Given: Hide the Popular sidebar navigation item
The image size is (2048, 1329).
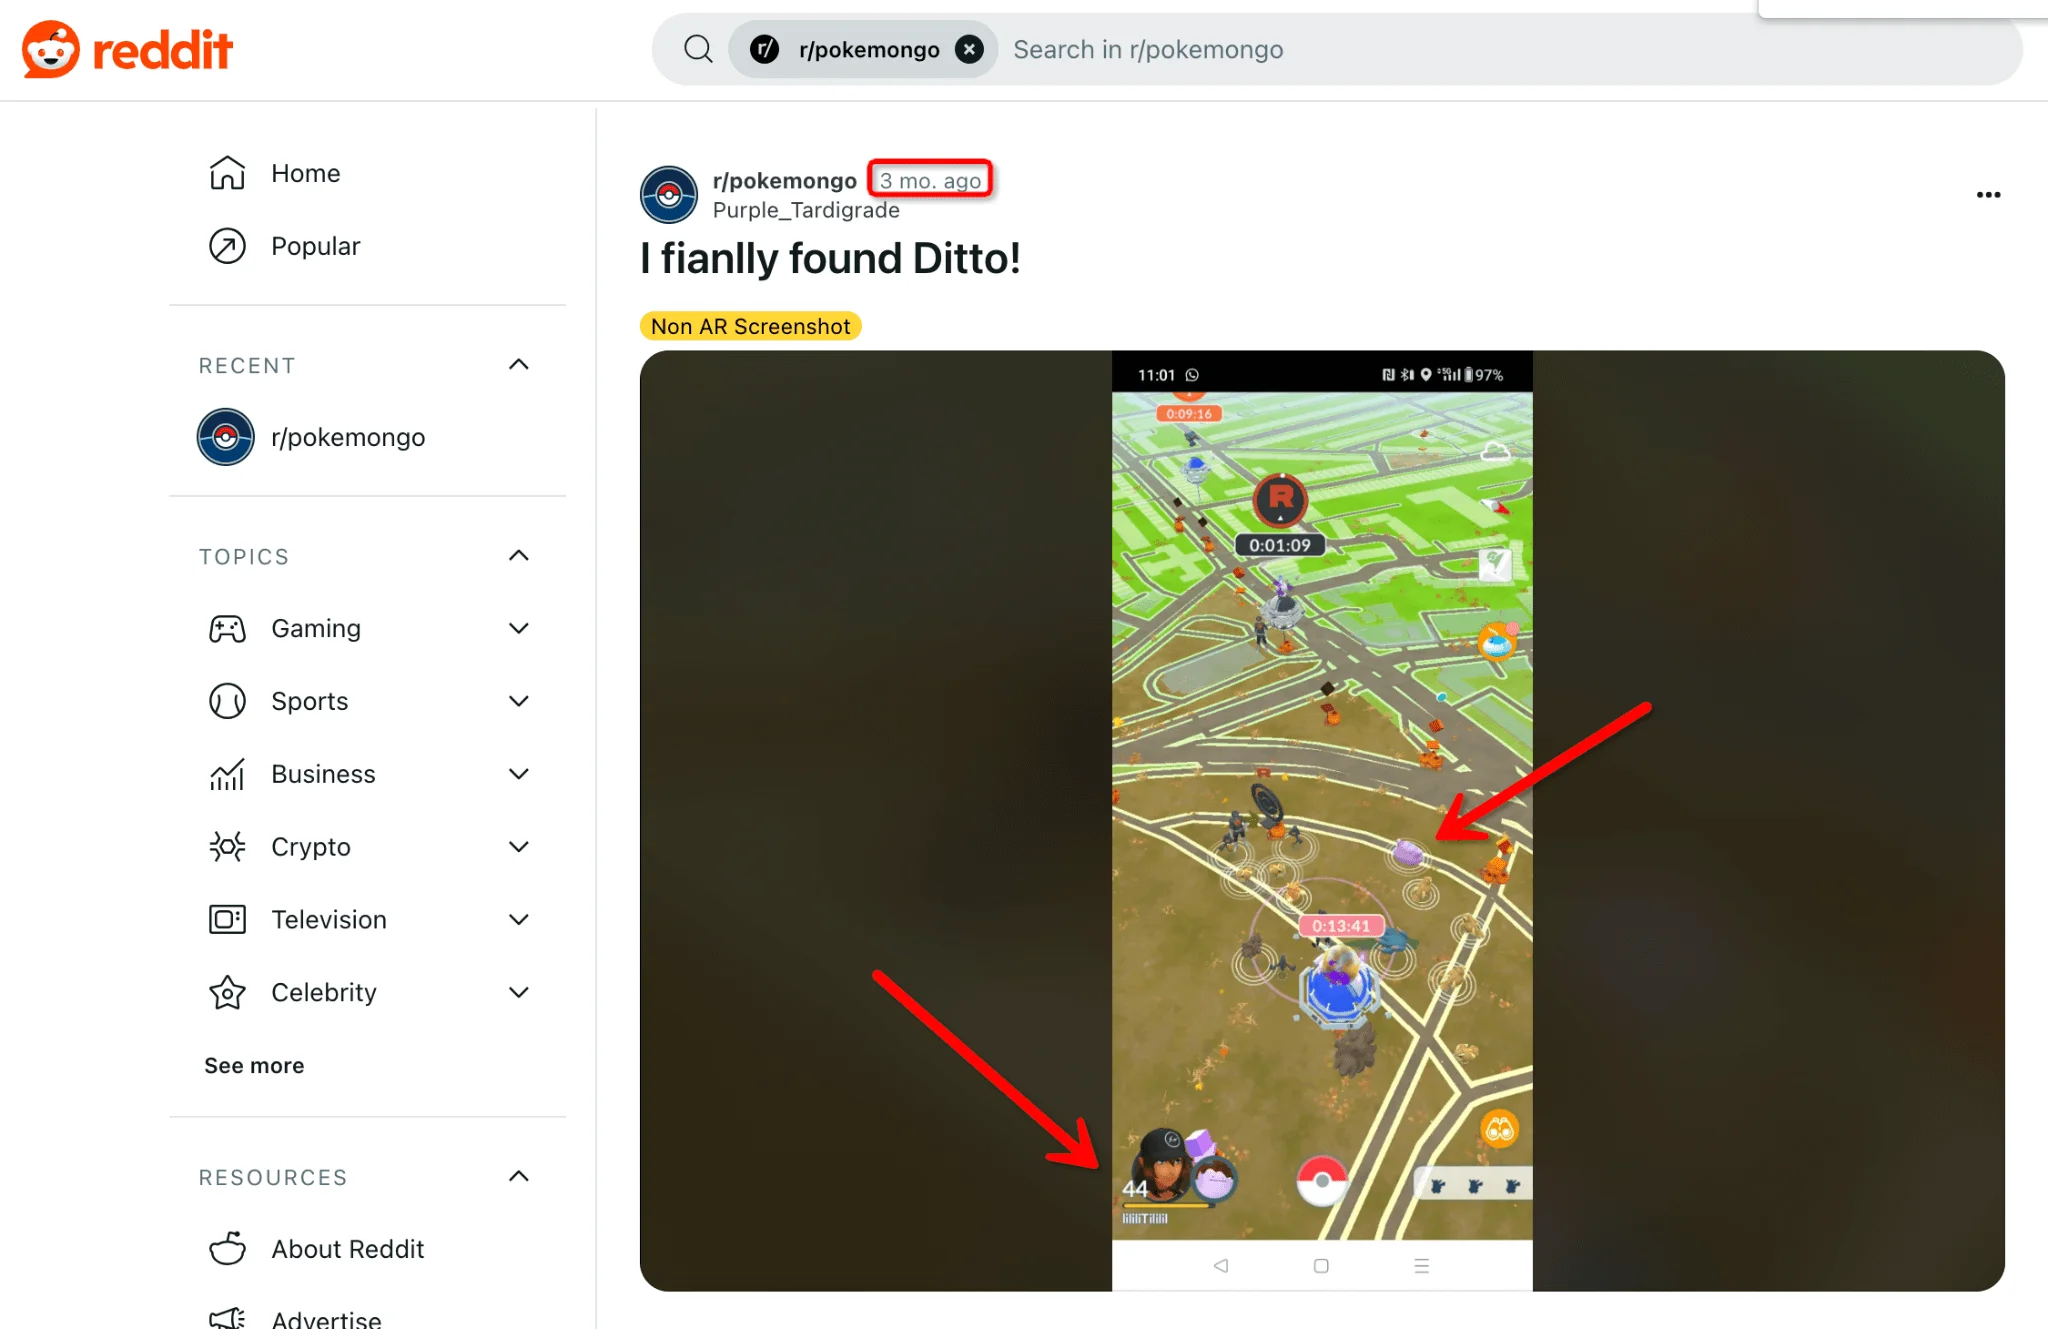Looking at the screenshot, I should click(315, 245).
